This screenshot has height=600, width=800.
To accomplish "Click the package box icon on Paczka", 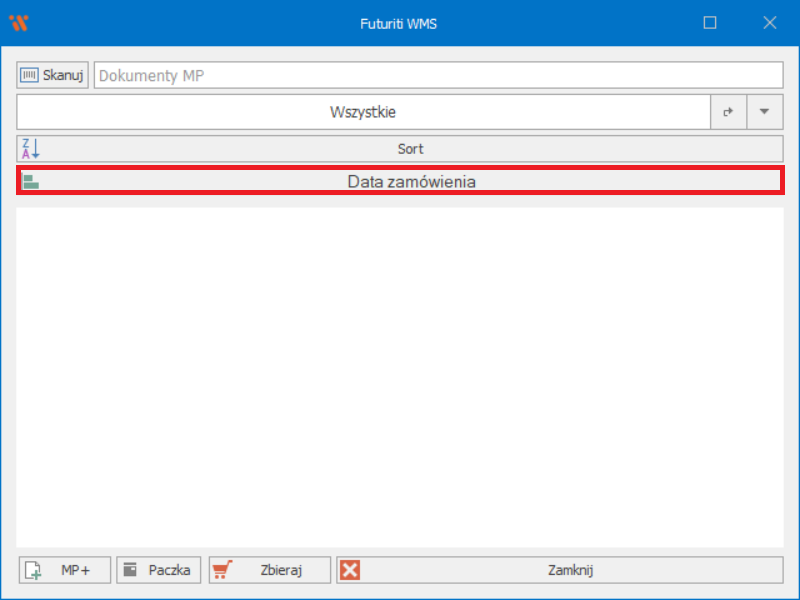I will coord(130,570).
